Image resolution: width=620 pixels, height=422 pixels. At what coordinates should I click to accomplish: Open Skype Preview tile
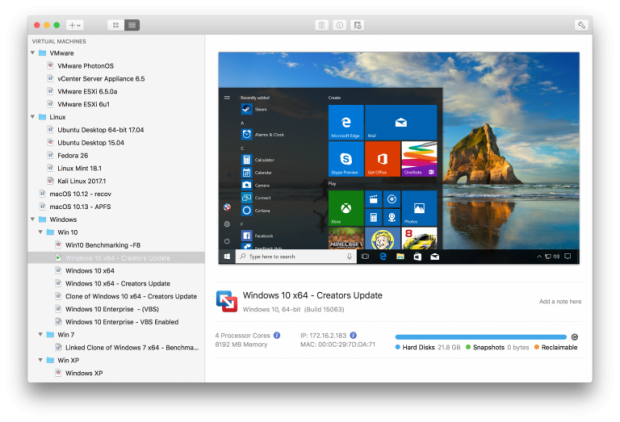[346, 159]
